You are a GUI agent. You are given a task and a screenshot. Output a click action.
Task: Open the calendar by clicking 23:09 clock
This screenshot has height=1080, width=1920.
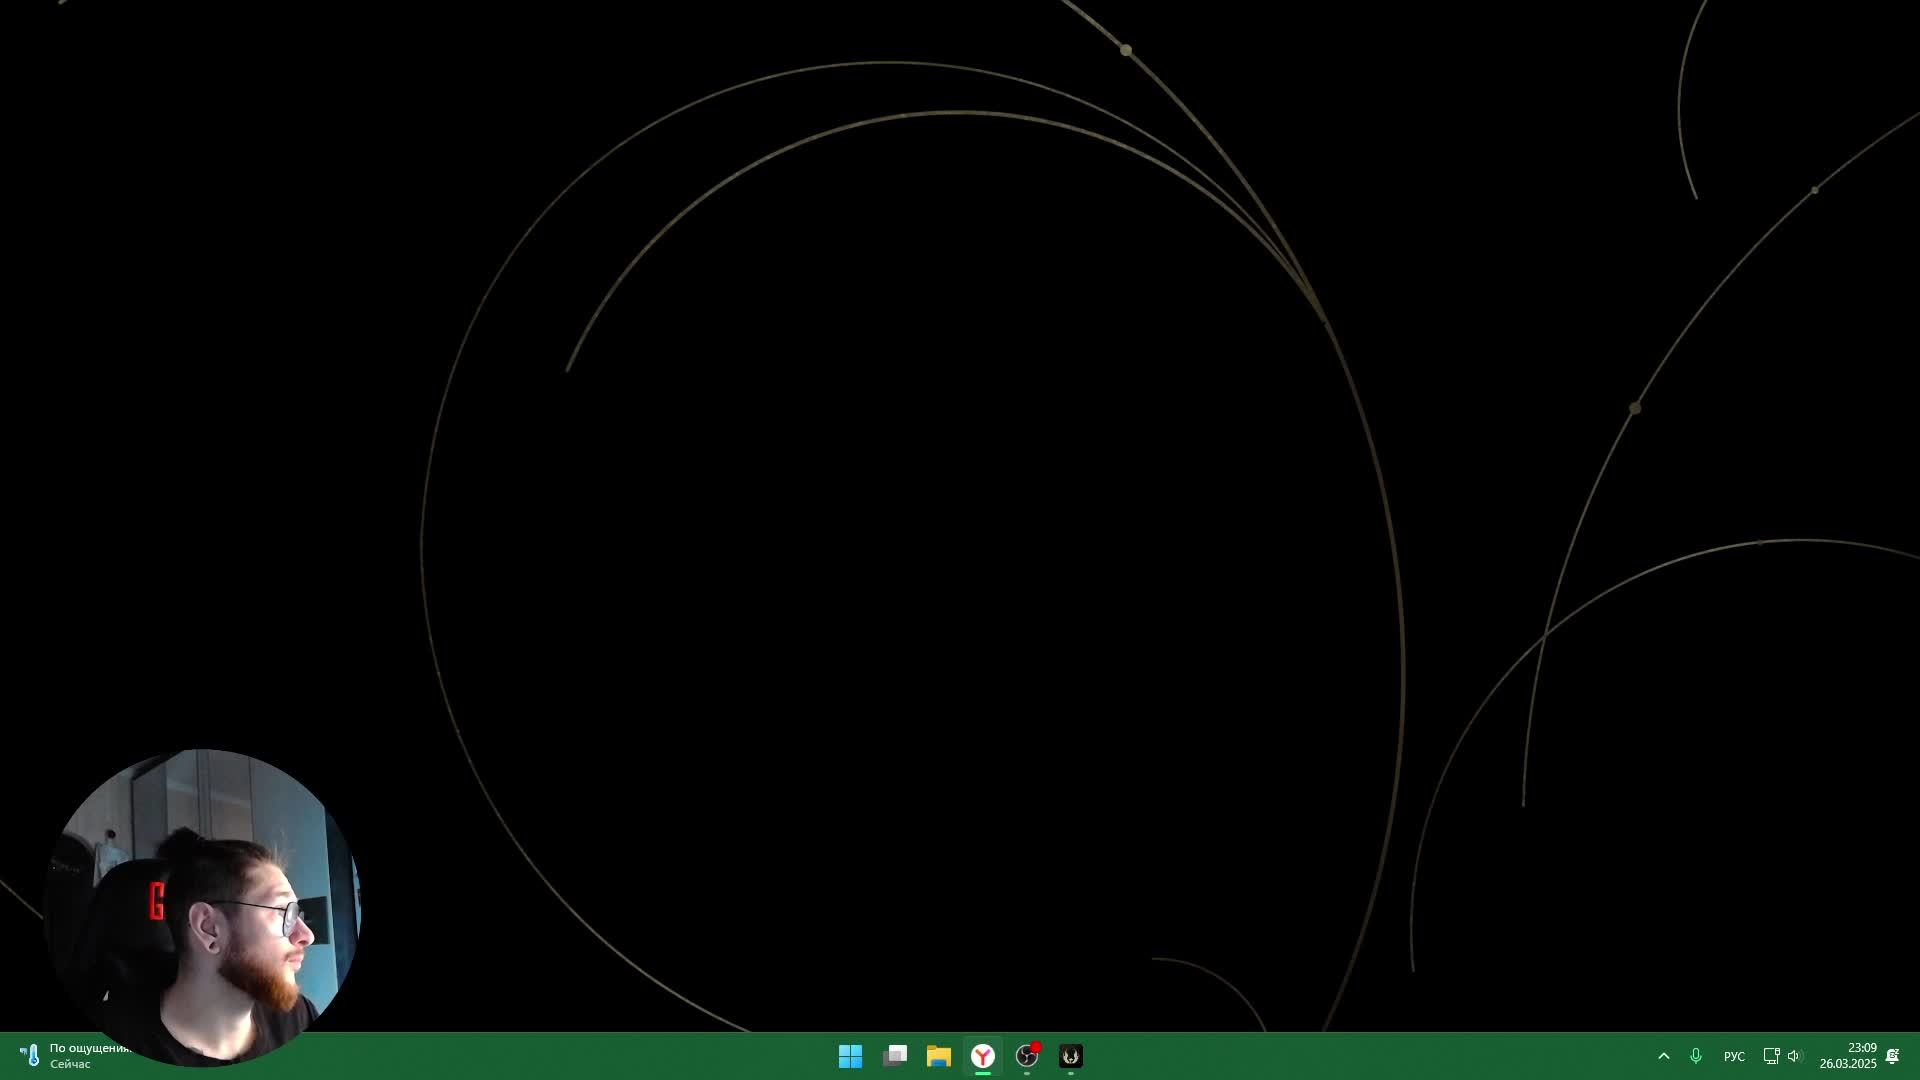point(1861,1048)
